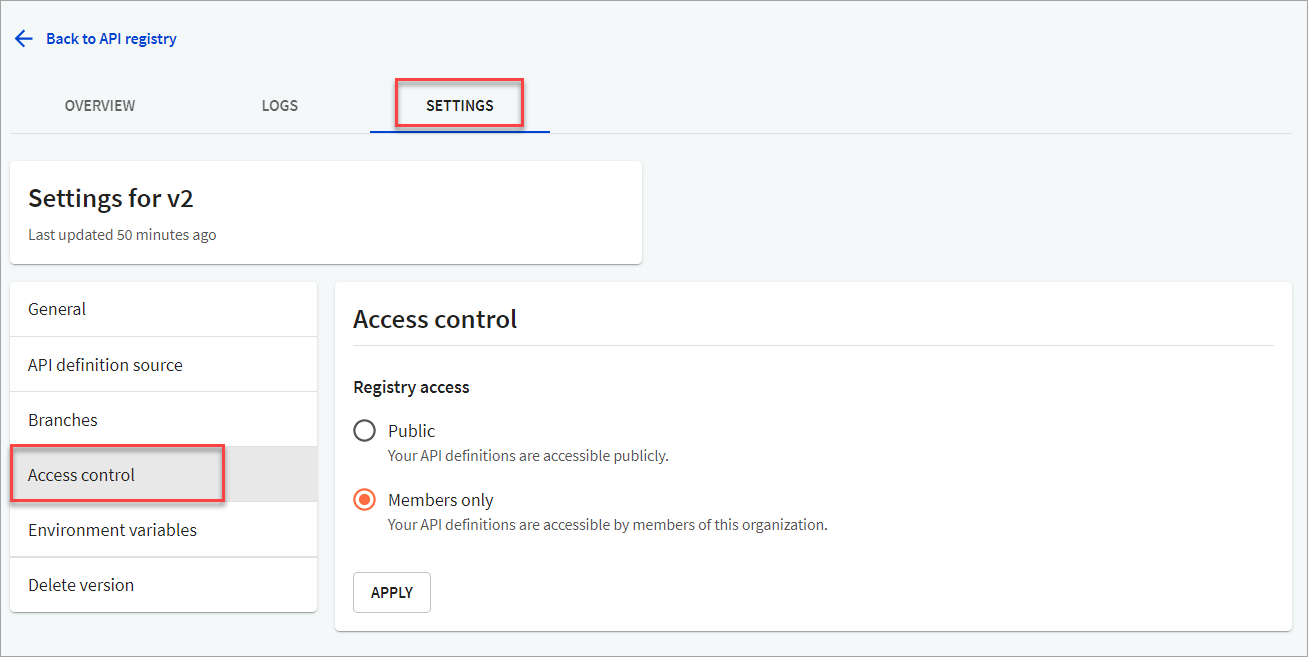Viewport: 1308px width, 657px height.
Task: Open Environment variables section
Action: coord(163,530)
